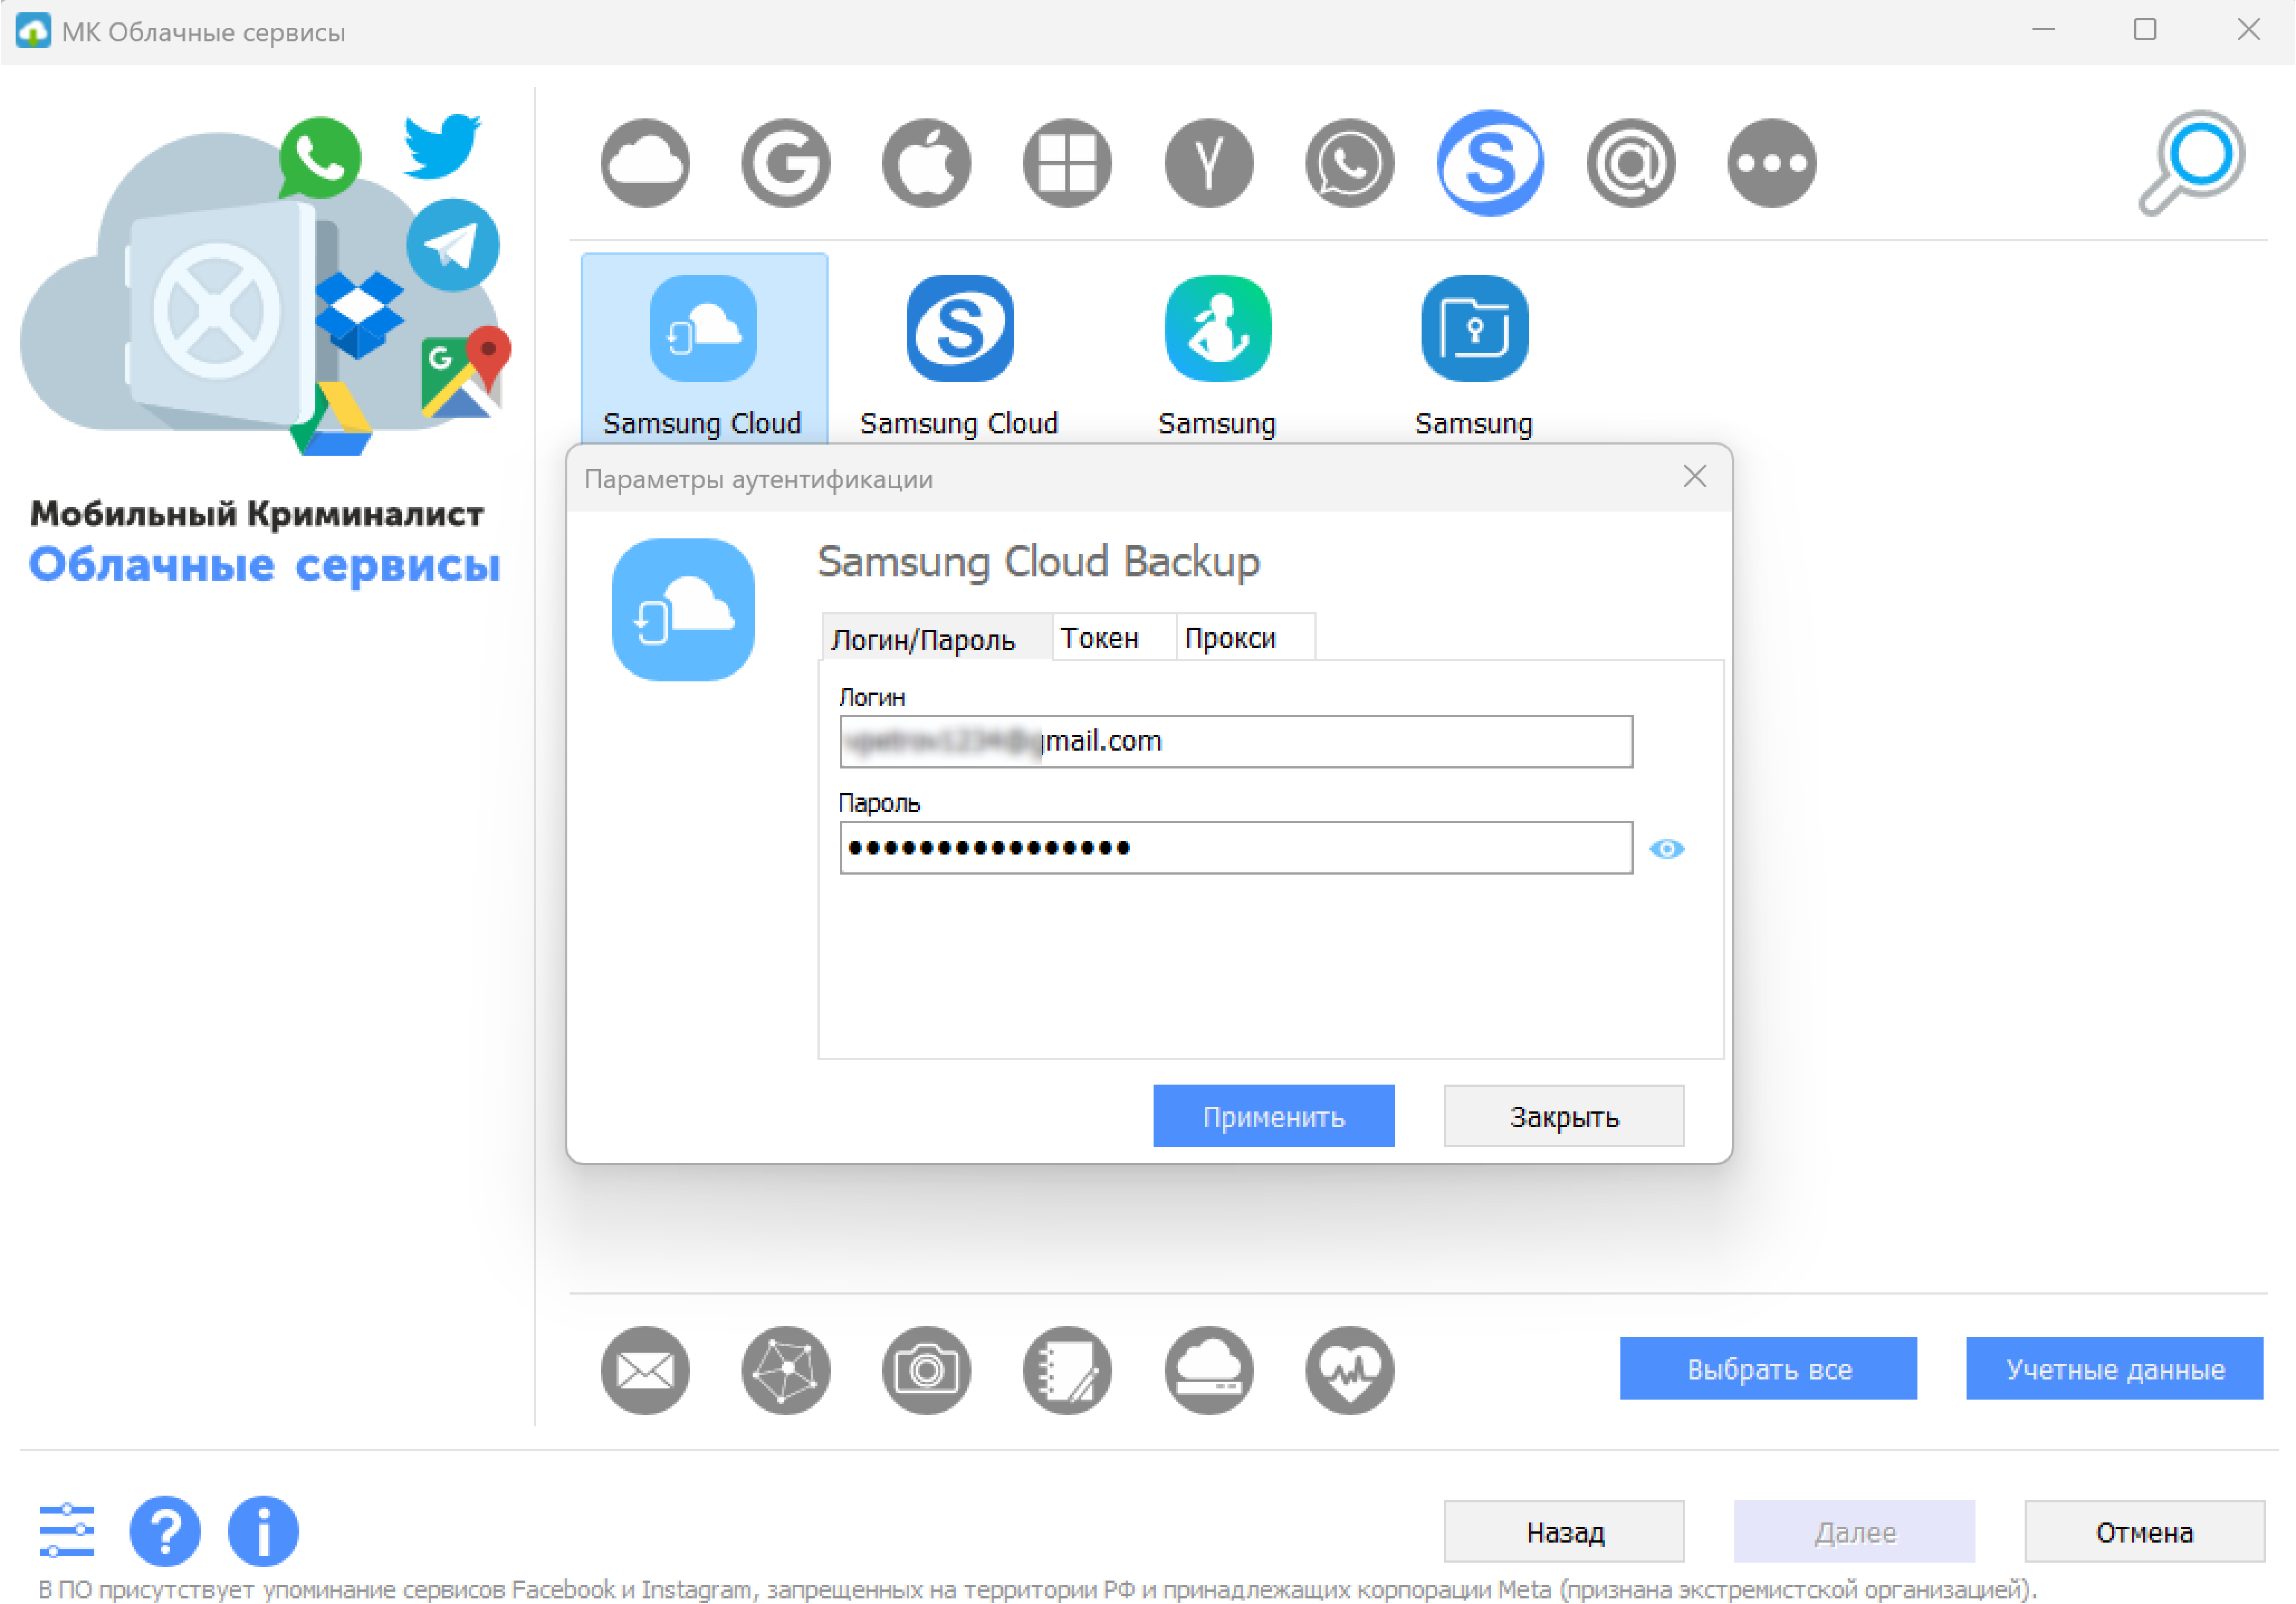Filter by social network graph icon
Image resolution: width=2296 pixels, height=1604 pixels.
(x=786, y=1371)
